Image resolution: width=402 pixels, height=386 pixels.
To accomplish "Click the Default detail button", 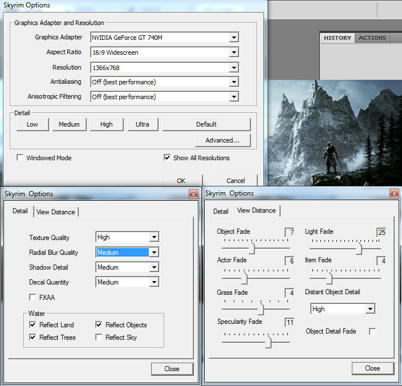I will pyautogui.click(x=206, y=125).
